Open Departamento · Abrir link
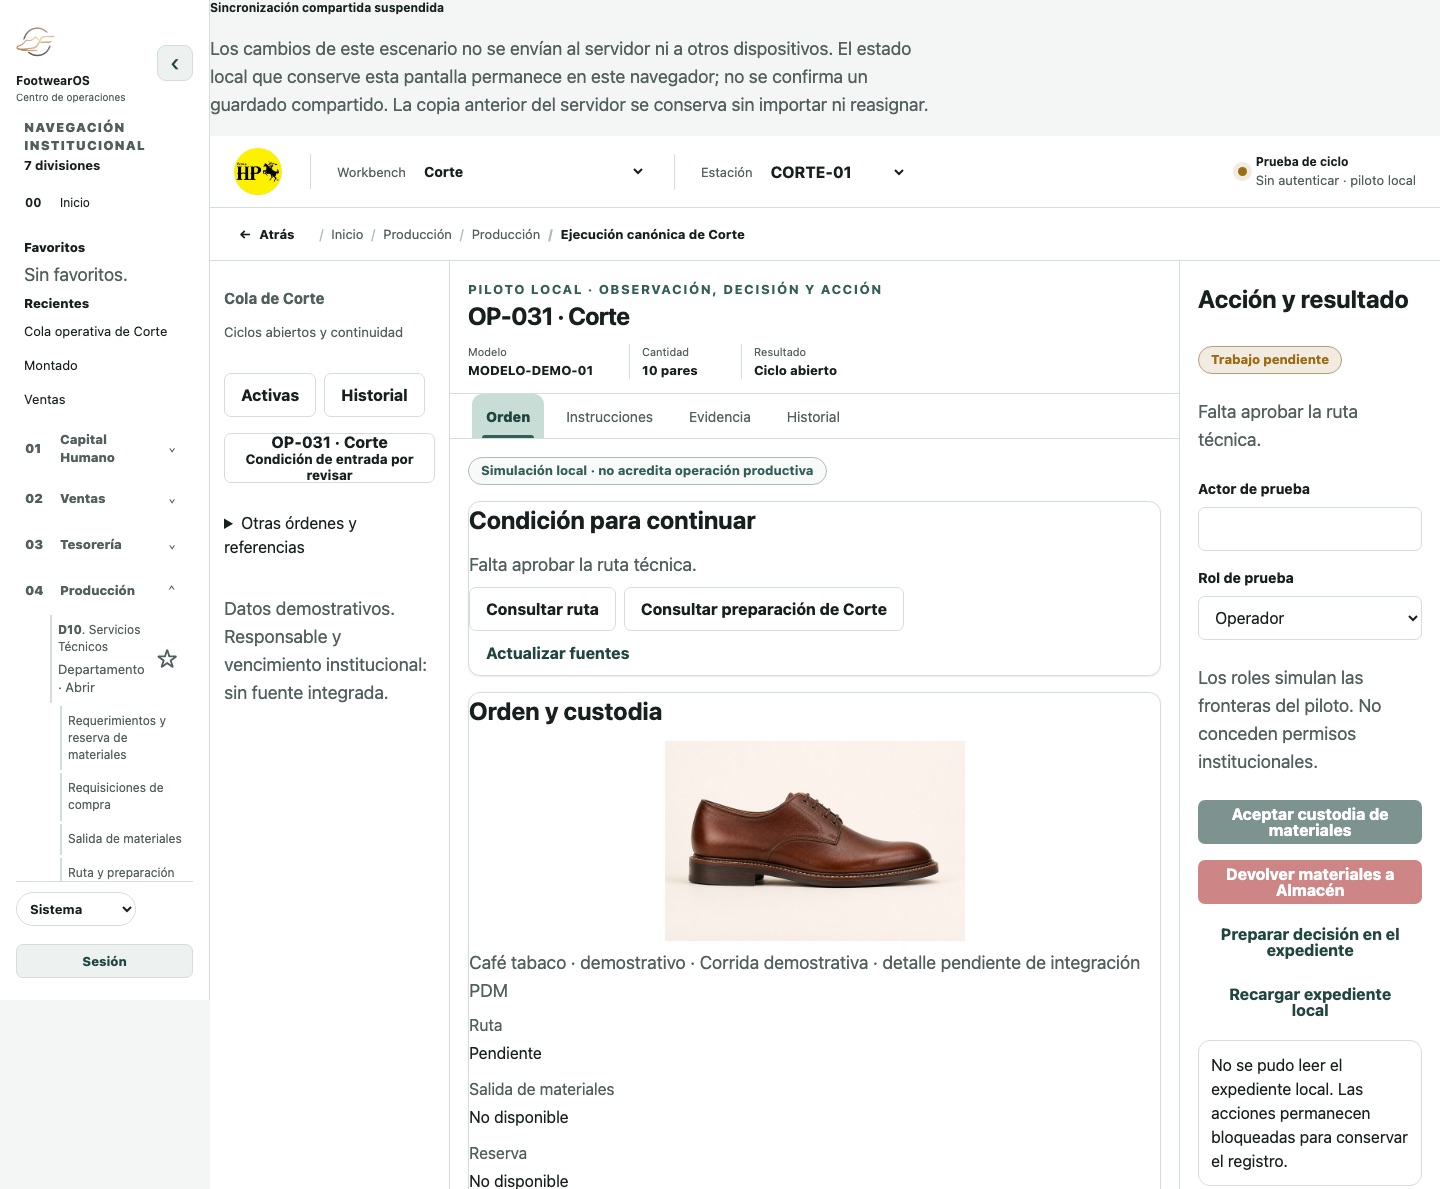 pyautogui.click(x=101, y=678)
